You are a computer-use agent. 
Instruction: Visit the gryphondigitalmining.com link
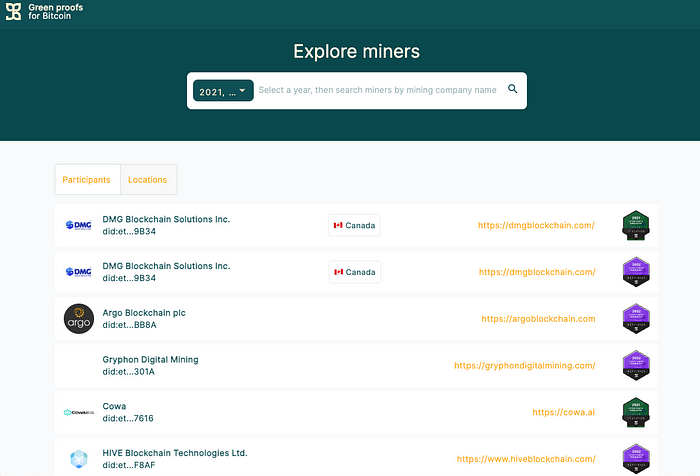pos(525,366)
